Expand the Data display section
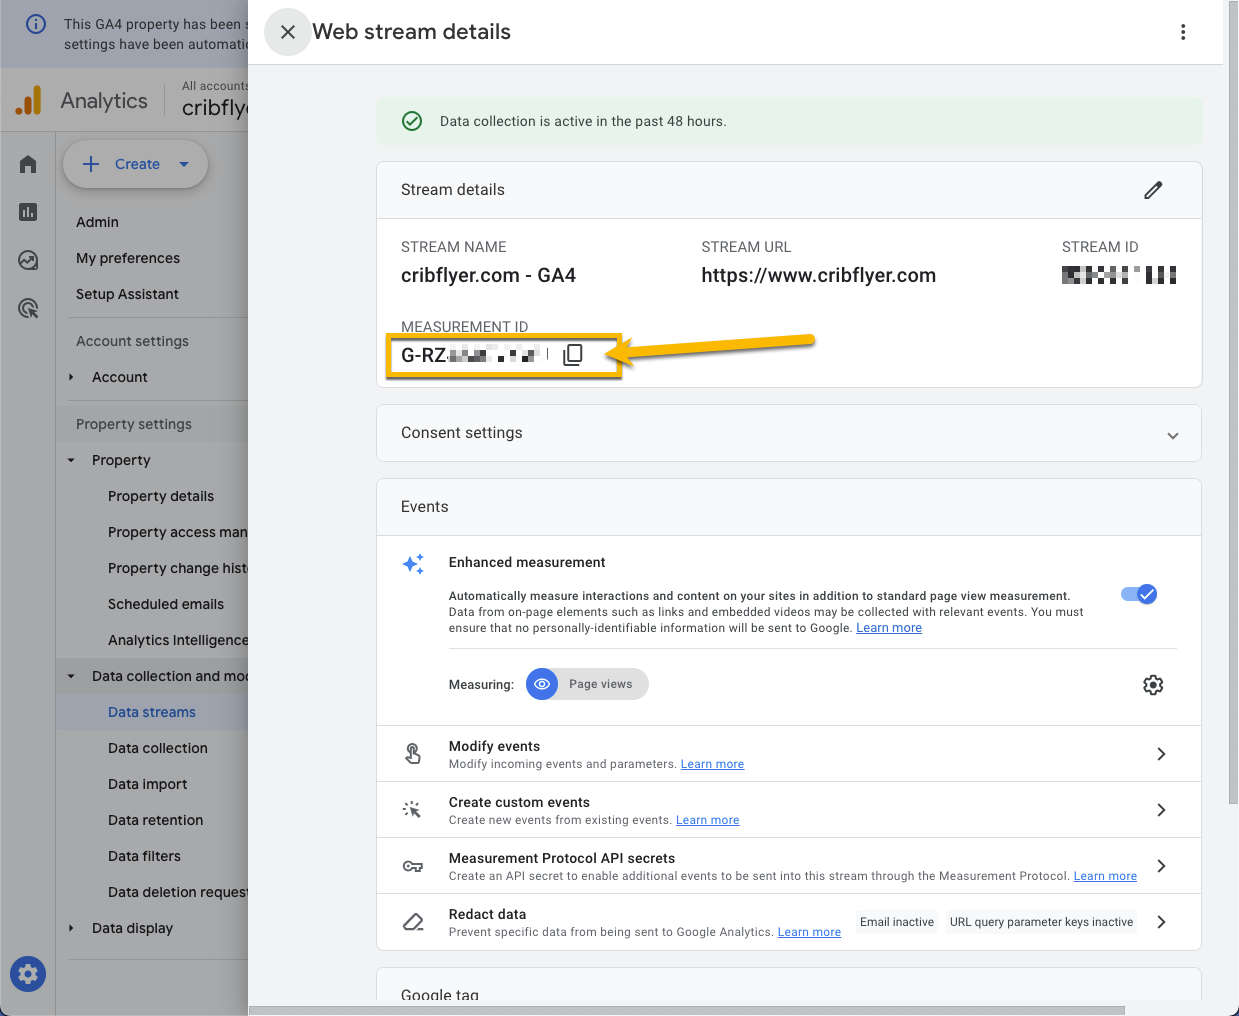Image resolution: width=1239 pixels, height=1016 pixels. (71, 928)
